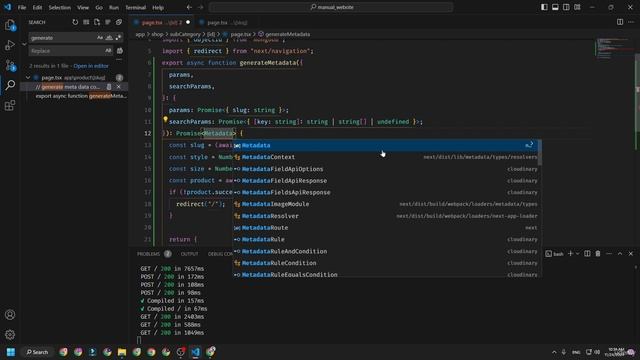640x360 pixels.
Task: Open the Go menu
Action: pyautogui.click(x=99, y=7)
